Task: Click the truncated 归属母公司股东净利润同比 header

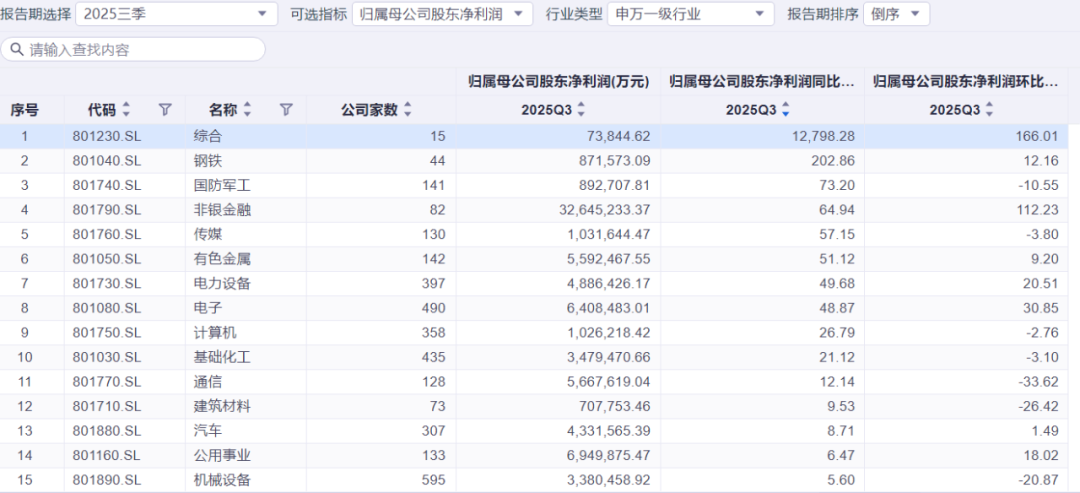Action: coord(762,82)
